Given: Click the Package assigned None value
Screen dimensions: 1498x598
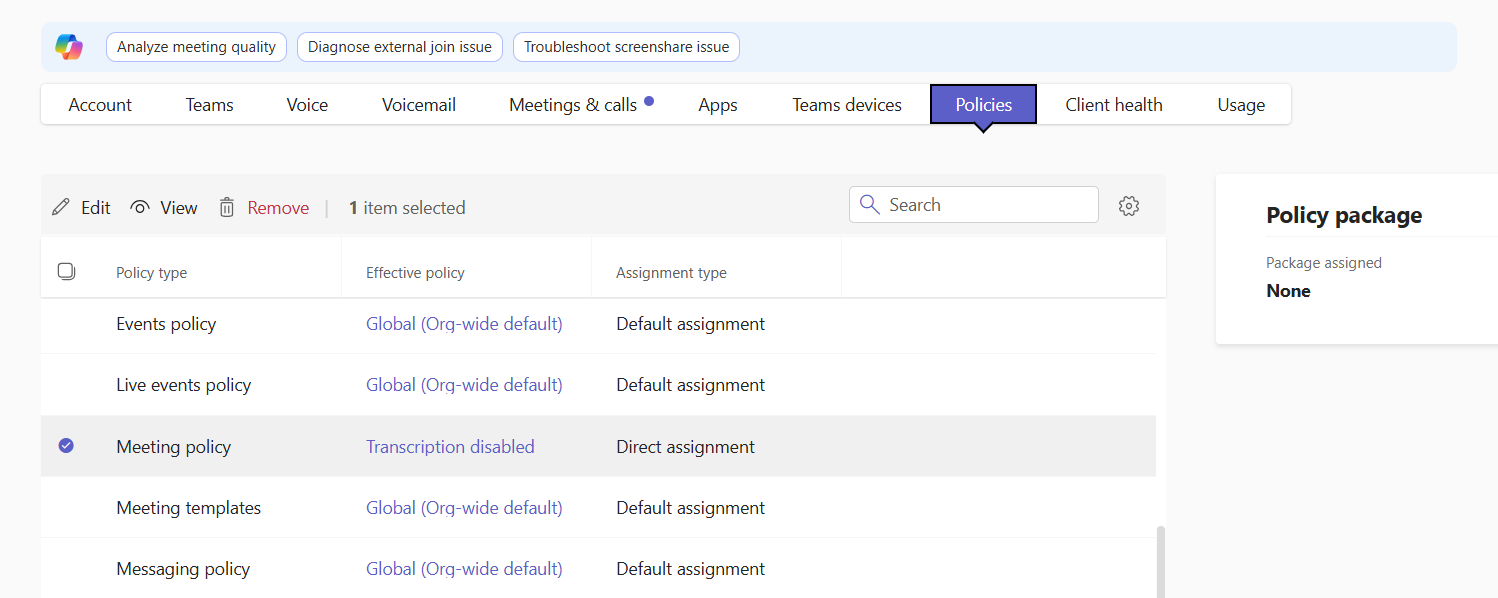Looking at the screenshot, I should [1288, 291].
